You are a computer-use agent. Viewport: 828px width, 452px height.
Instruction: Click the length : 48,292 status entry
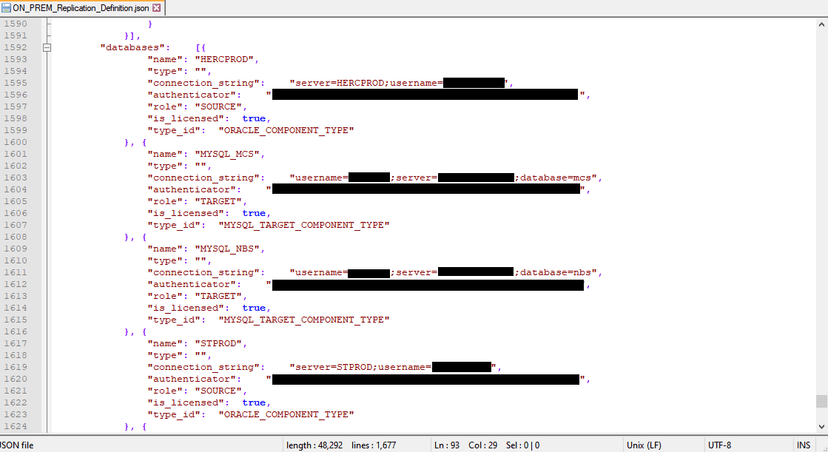(314, 445)
